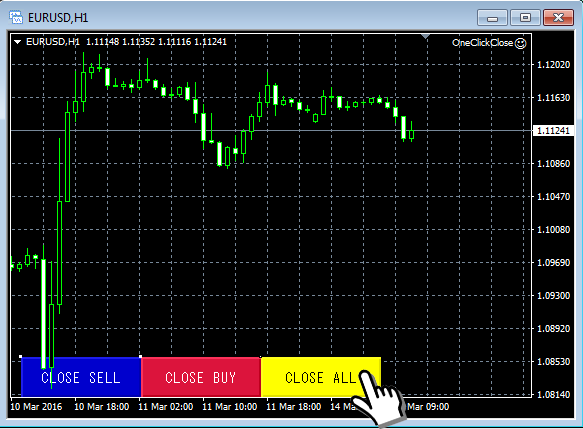This screenshot has width=583, height=429.
Task: Click the 1.12020 price scale label
Action: pos(554,65)
